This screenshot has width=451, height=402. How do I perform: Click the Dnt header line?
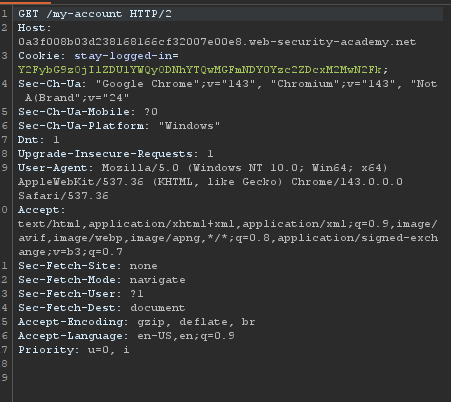(x=39, y=140)
